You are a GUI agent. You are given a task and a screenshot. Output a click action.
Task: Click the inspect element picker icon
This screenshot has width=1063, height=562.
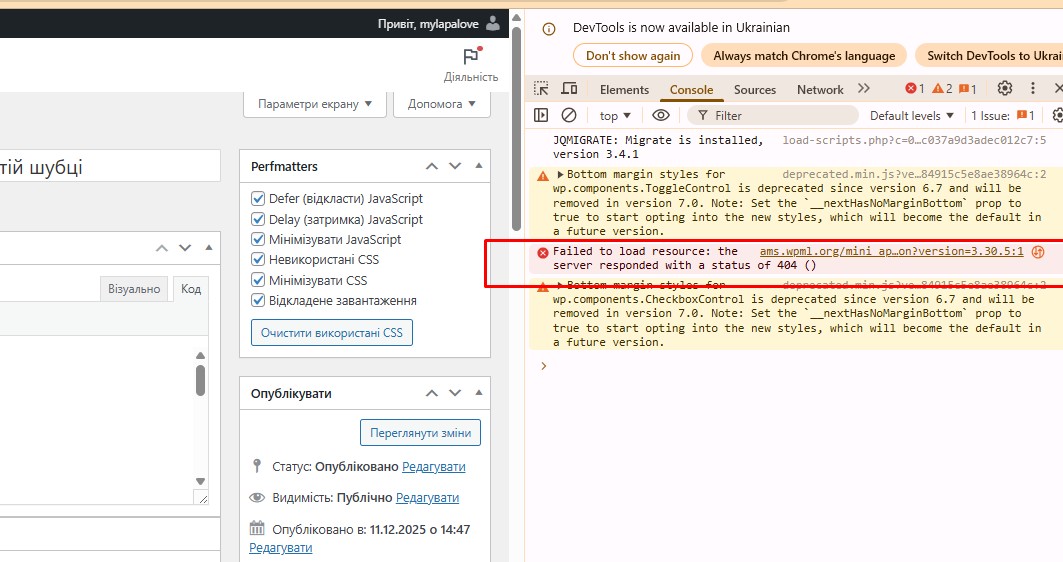[x=541, y=89]
